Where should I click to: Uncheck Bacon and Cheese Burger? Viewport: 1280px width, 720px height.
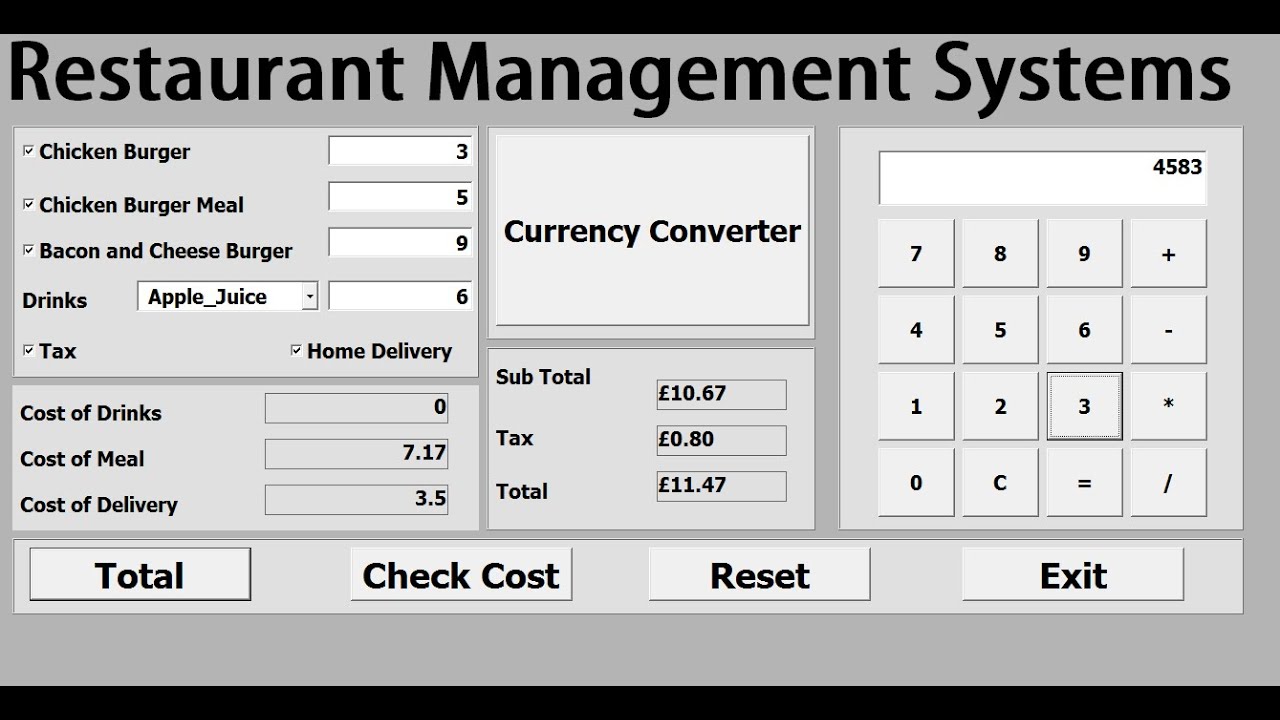(x=29, y=250)
